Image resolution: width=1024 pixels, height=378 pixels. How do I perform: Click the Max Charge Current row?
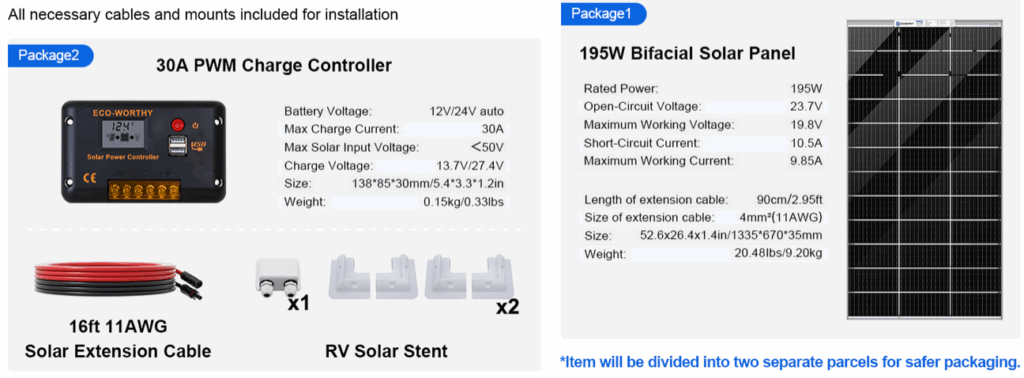point(395,129)
